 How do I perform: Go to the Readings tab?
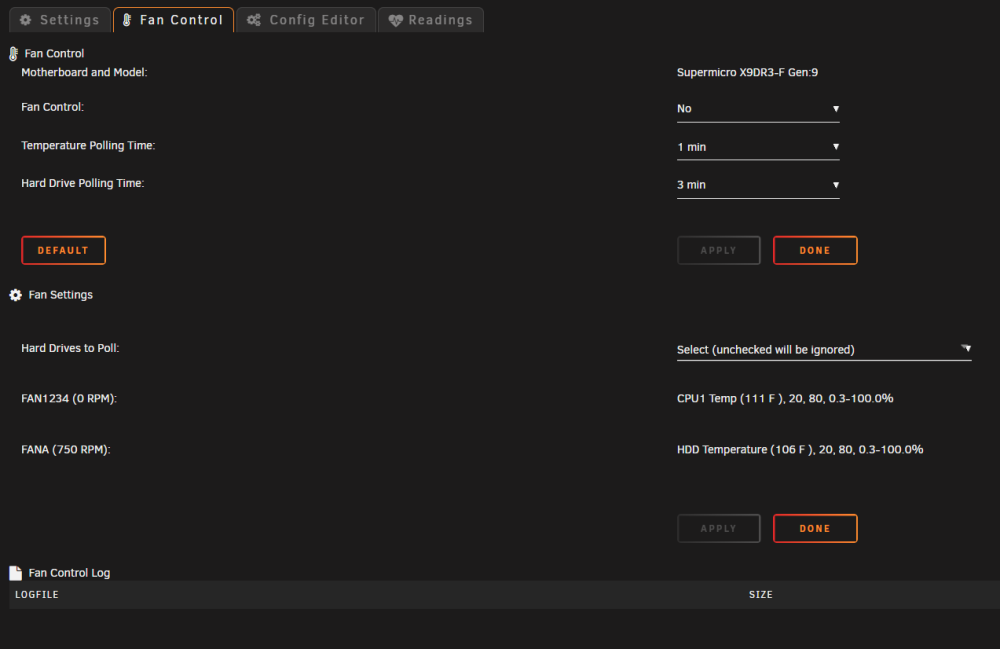431,20
